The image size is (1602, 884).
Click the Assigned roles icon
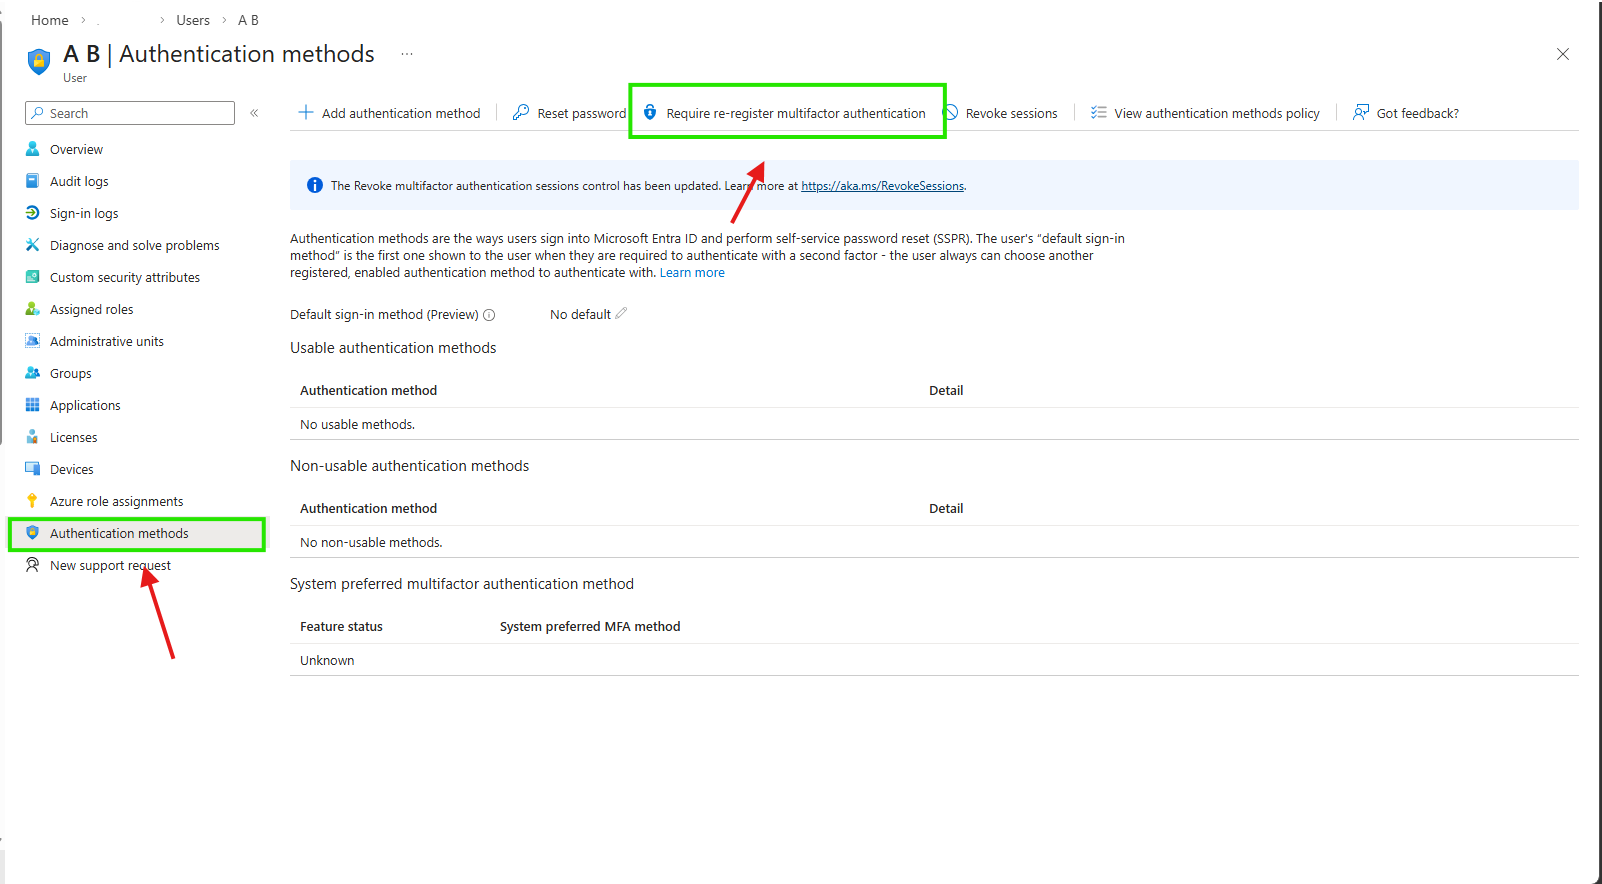tap(32, 309)
